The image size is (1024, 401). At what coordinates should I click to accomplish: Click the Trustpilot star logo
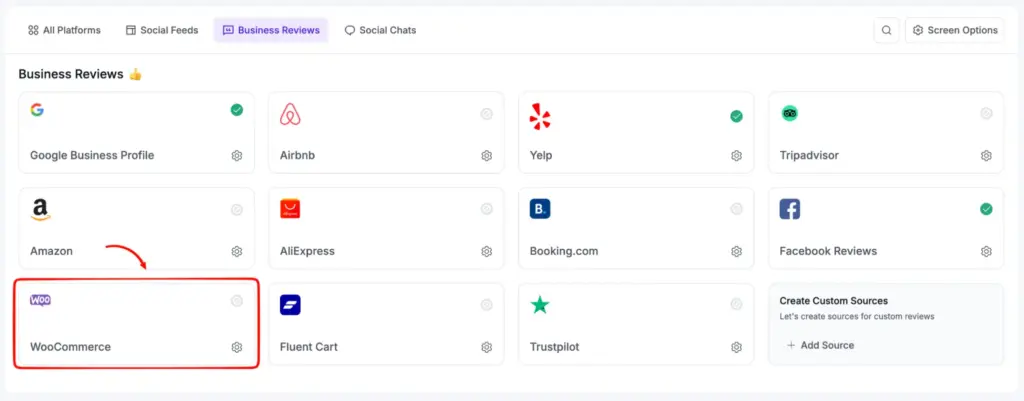(539, 304)
